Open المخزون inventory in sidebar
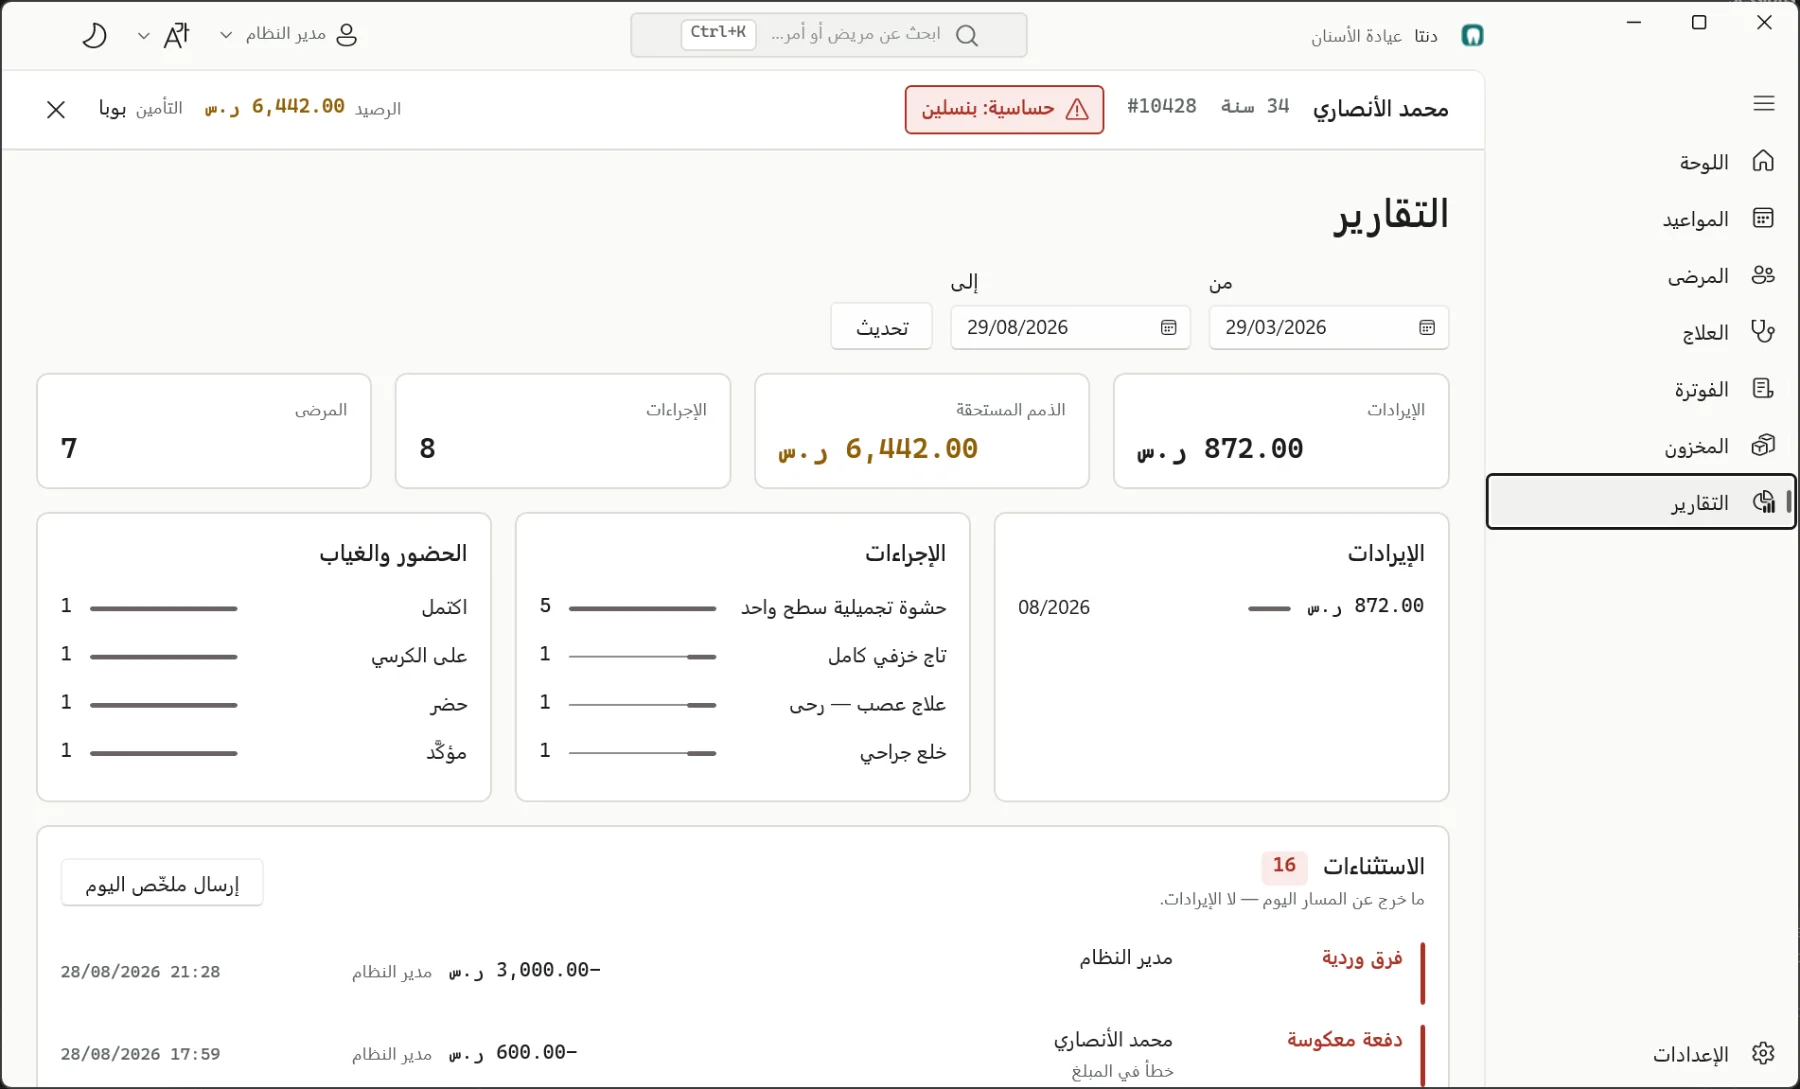The width and height of the screenshot is (1800, 1089). 1641,446
